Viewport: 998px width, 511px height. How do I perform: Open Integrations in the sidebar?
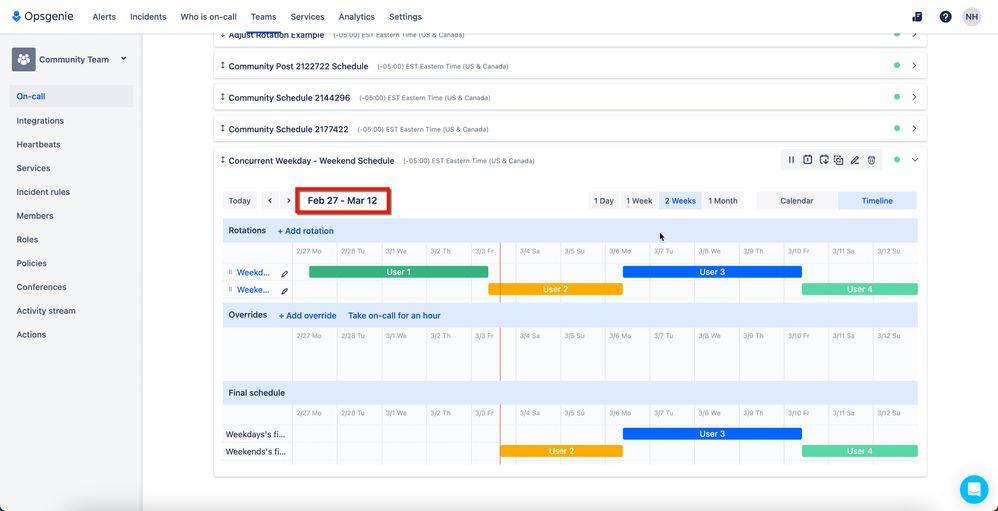40,120
